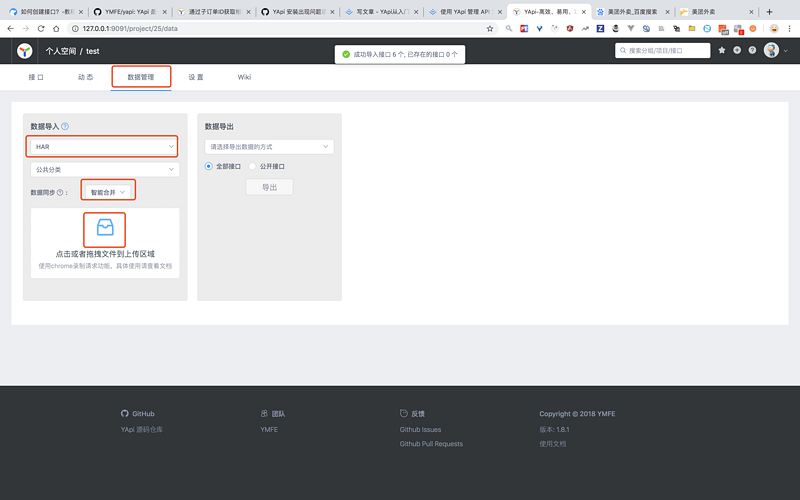
Task: Open the Chrome three-dot menu
Action: pos(789,29)
